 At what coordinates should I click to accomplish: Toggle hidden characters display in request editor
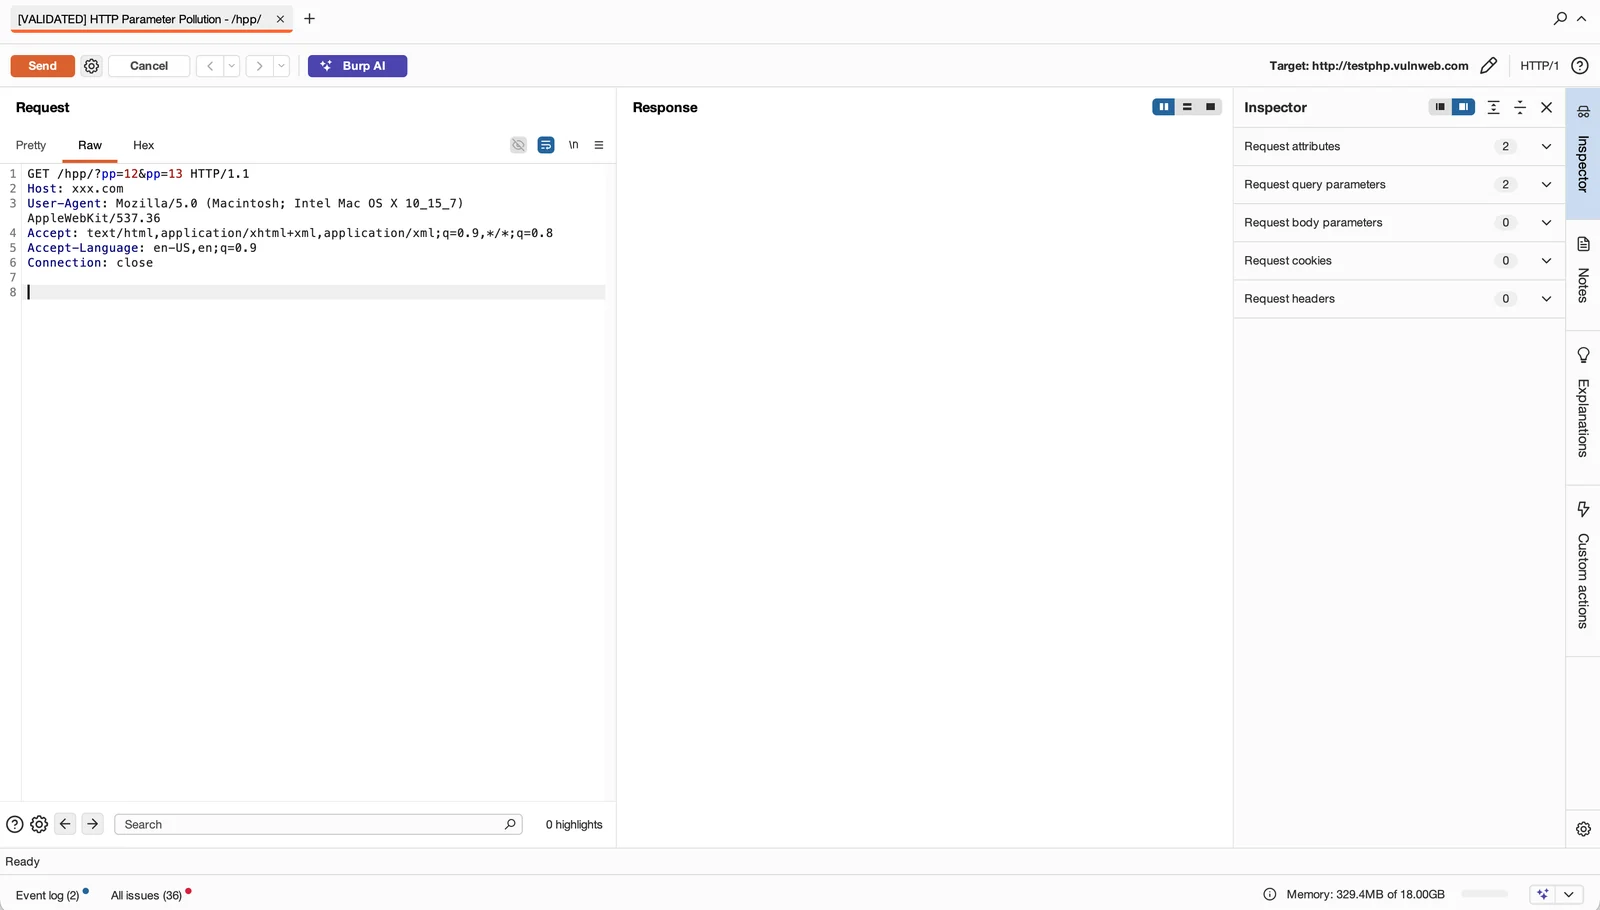pyautogui.click(x=518, y=145)
